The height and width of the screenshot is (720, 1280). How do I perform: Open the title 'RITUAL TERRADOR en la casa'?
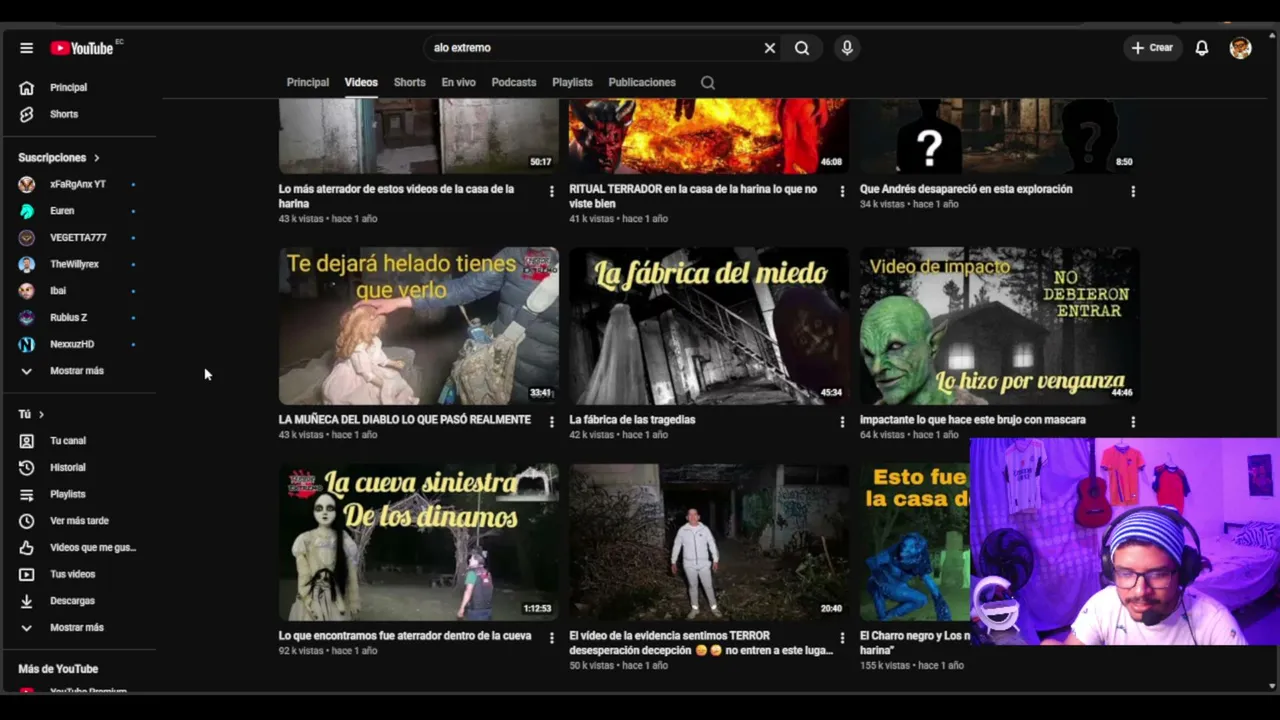(693, 196)
